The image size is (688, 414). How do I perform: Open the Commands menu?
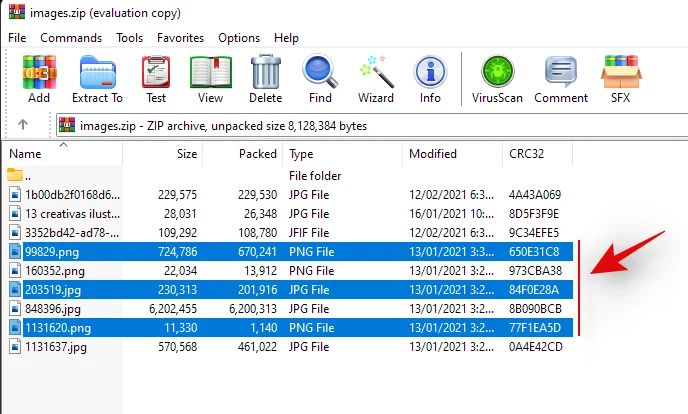pyautogui.click(x=71, y=38)
